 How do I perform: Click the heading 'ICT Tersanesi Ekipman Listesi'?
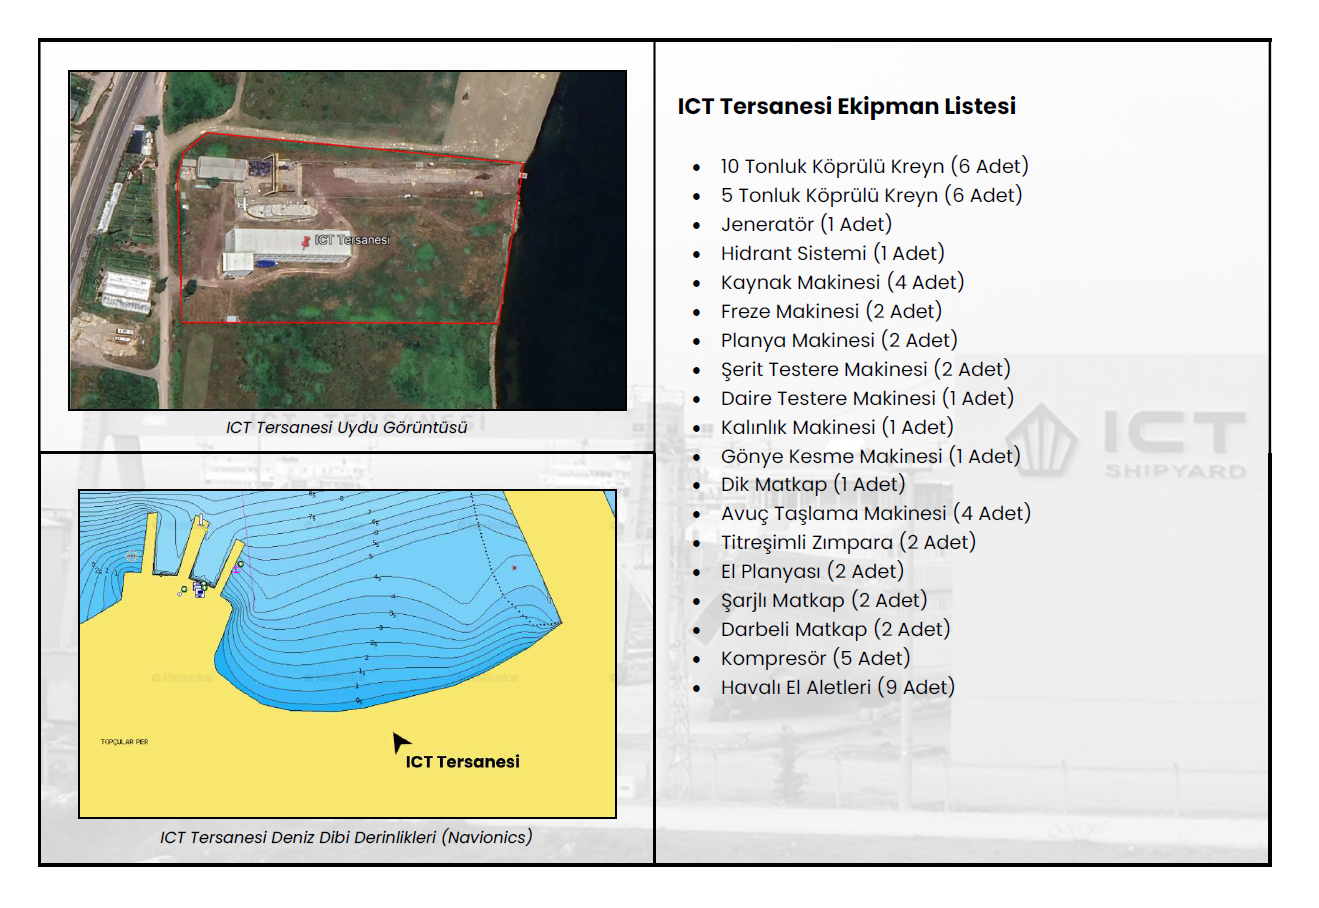[x=846, y=106]
